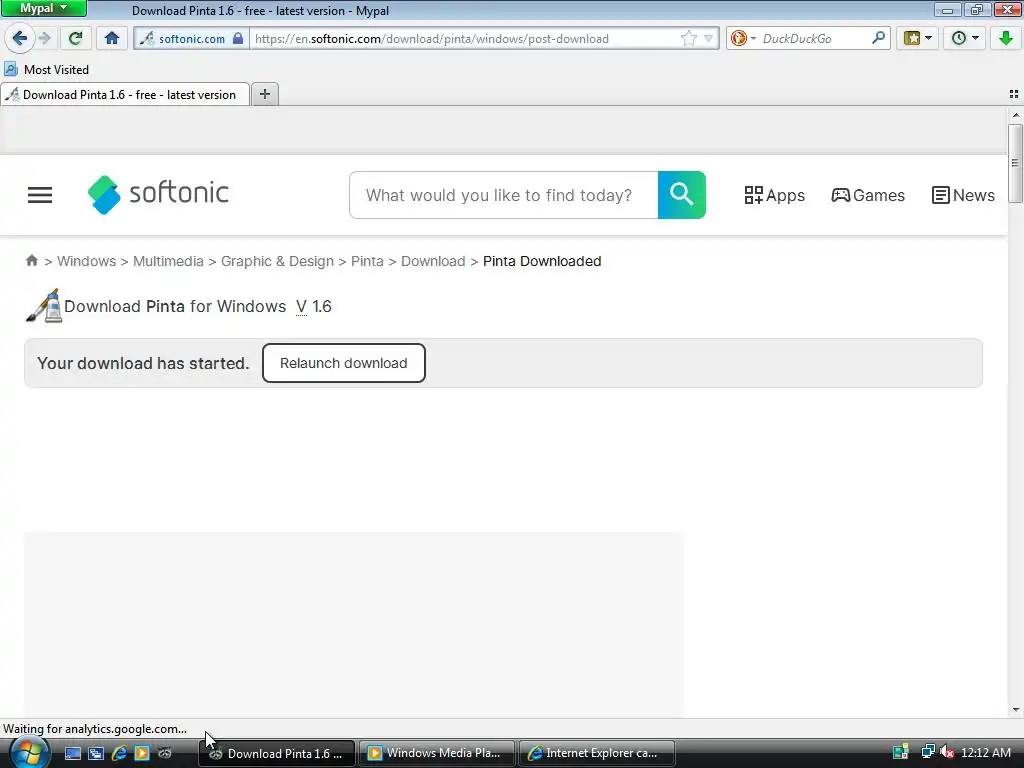Follow the Graphic & Design breadcrumb link
Image resolution: width=1024 pixels, height=768 pixels.
pyautogui.click(x=277, y=261)
